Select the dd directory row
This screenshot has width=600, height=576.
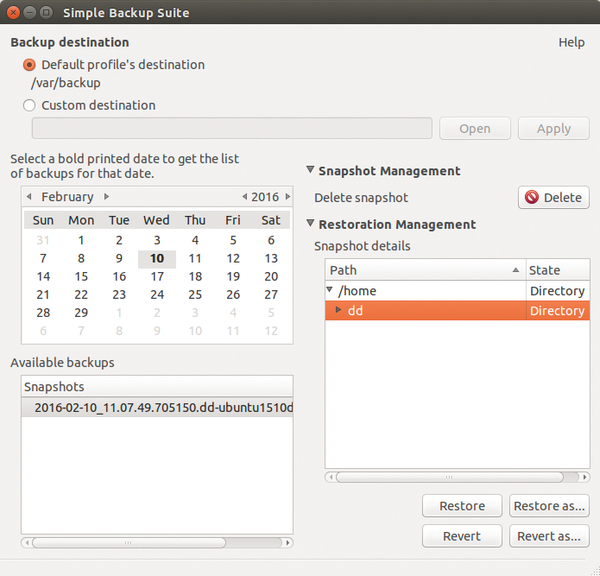click(x=457, y=310)
